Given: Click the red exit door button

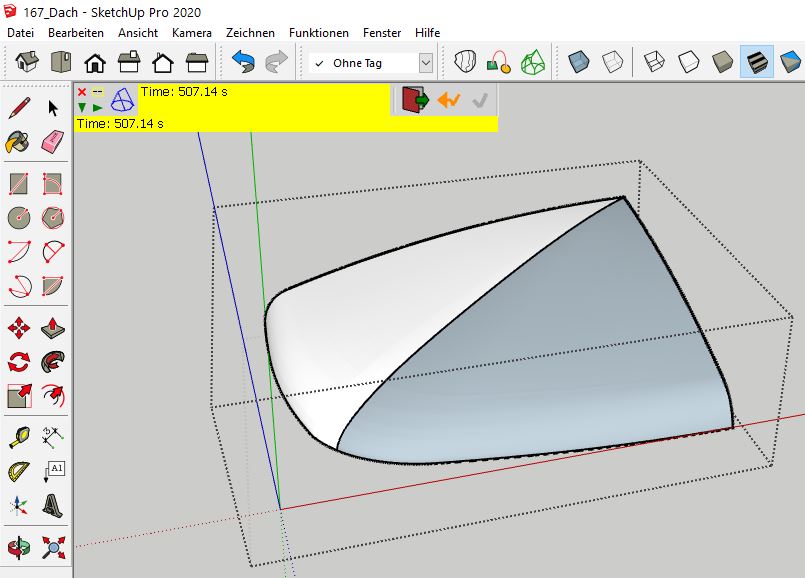Looking at the screenshot, I should point(414,99).
